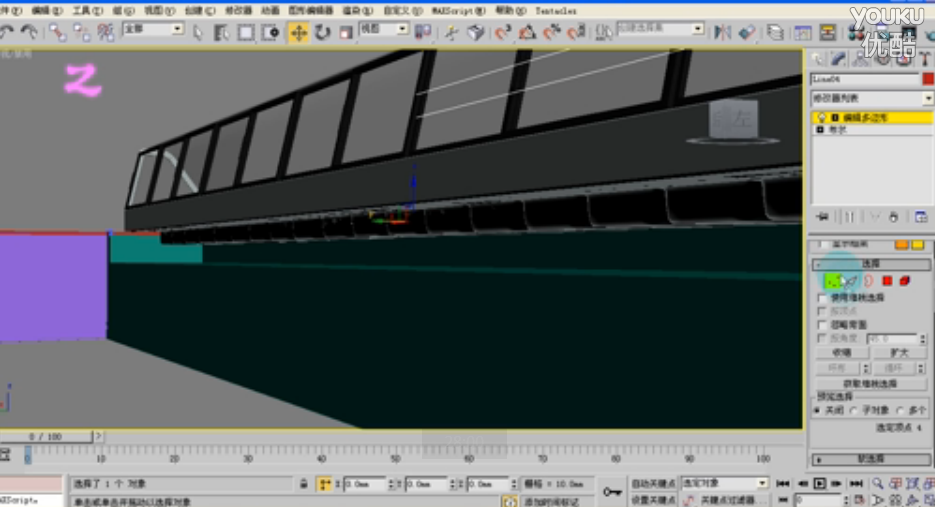Toggle the By Vertex checkbox
Image resolution: width=935 pixels, height=507 pixels.
[x=822, y=311]
